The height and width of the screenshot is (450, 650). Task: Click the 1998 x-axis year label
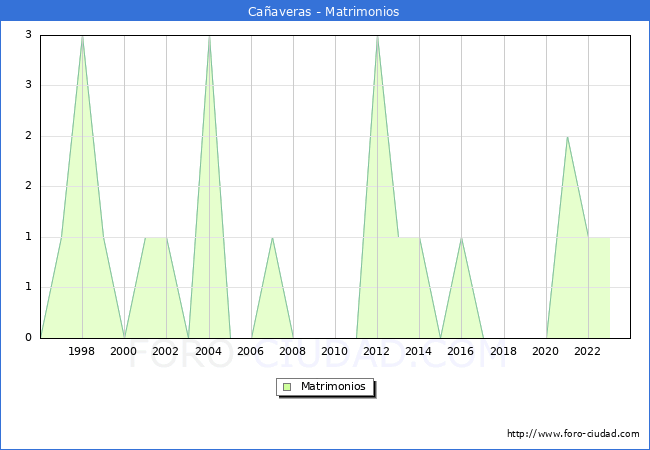pyautogui.click(x=82, y=351)
